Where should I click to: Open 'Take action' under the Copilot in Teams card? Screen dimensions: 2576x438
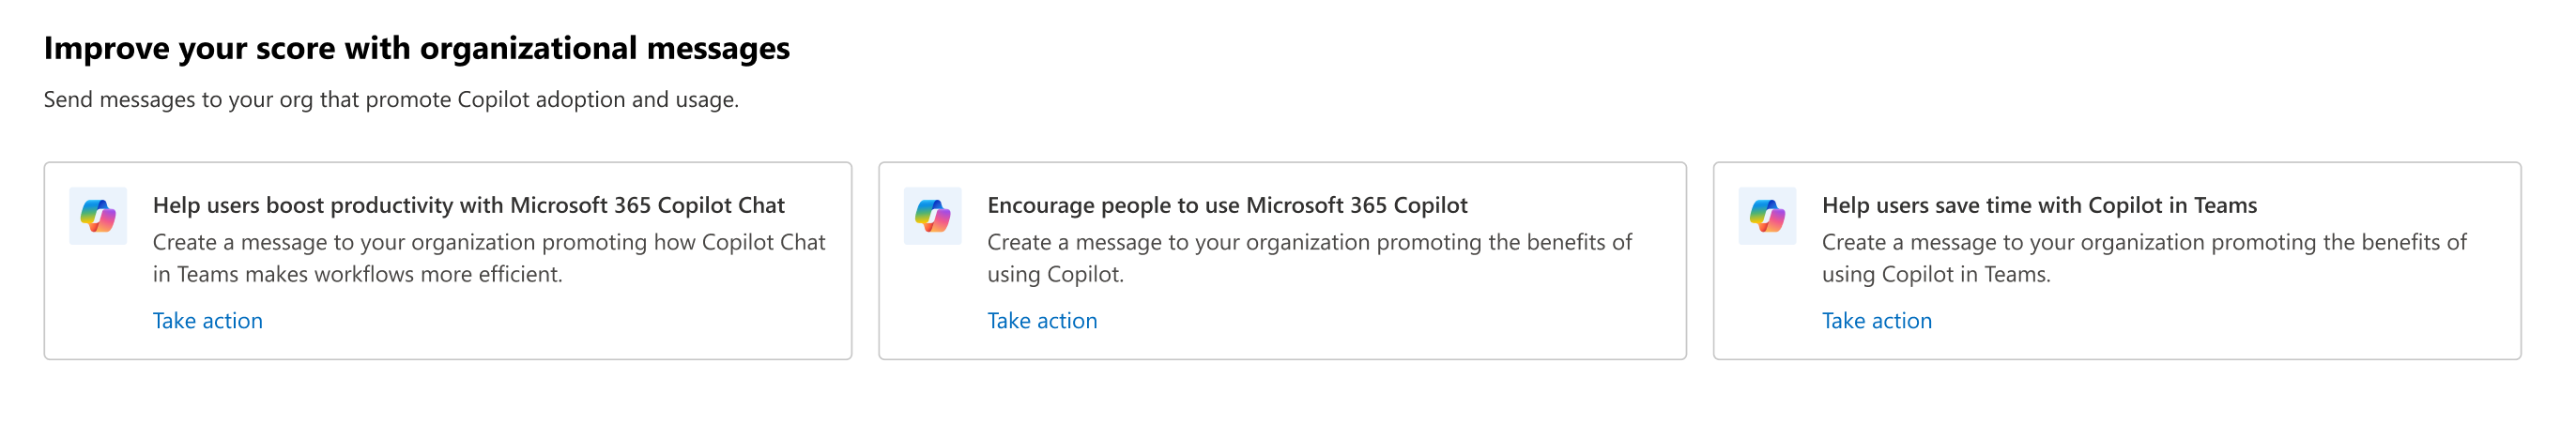pyautogui.click(x=1877, y=321)
